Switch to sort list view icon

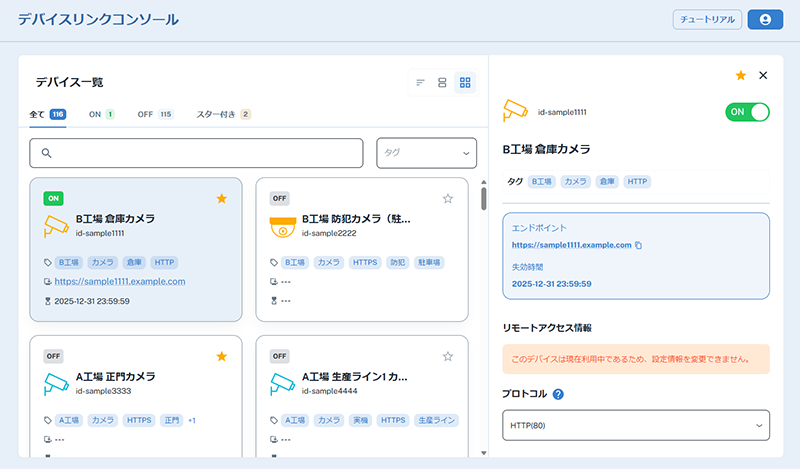(x=421, y=82)
